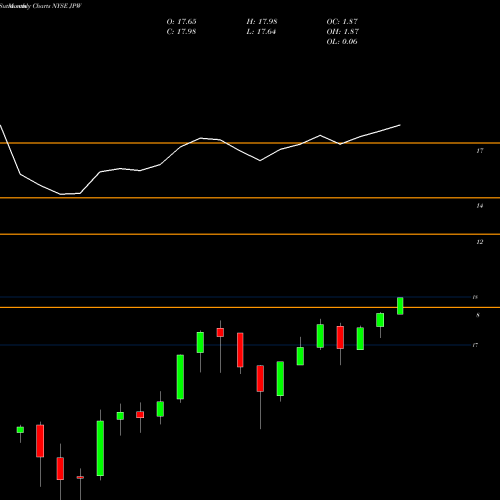Click the small '18' price label by the blue line
Viewport: 500px width, 500px height.
tap(475, 297)
